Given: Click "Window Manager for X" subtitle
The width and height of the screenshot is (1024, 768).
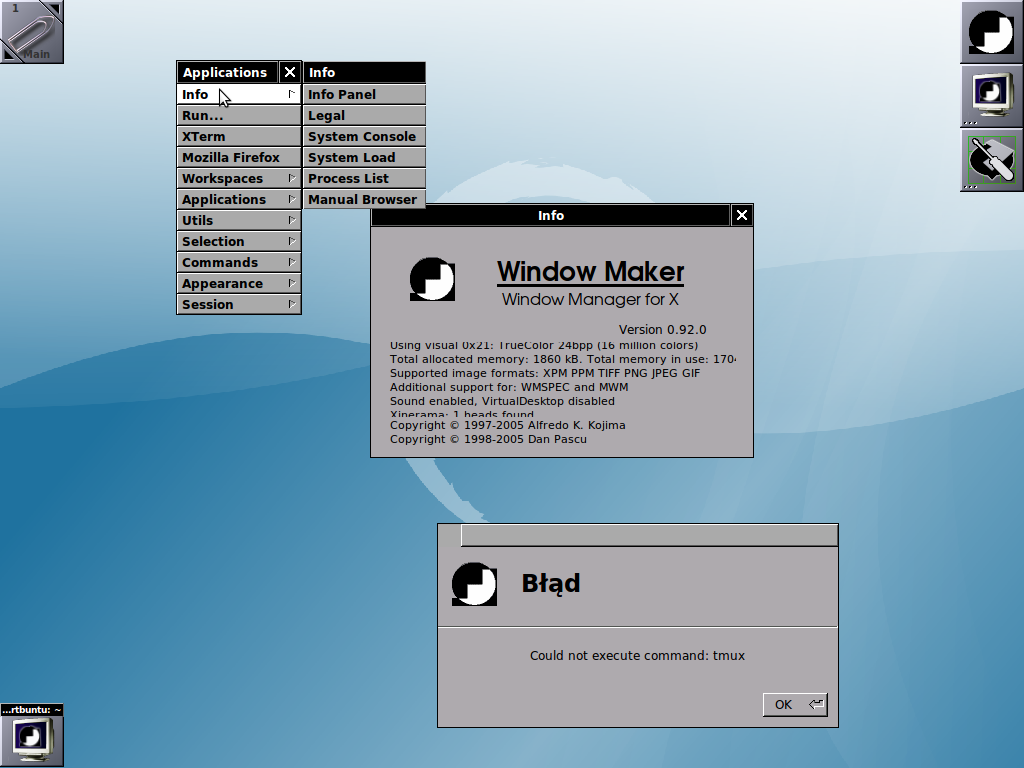Looking at the screenshot, I should point(590,300).
